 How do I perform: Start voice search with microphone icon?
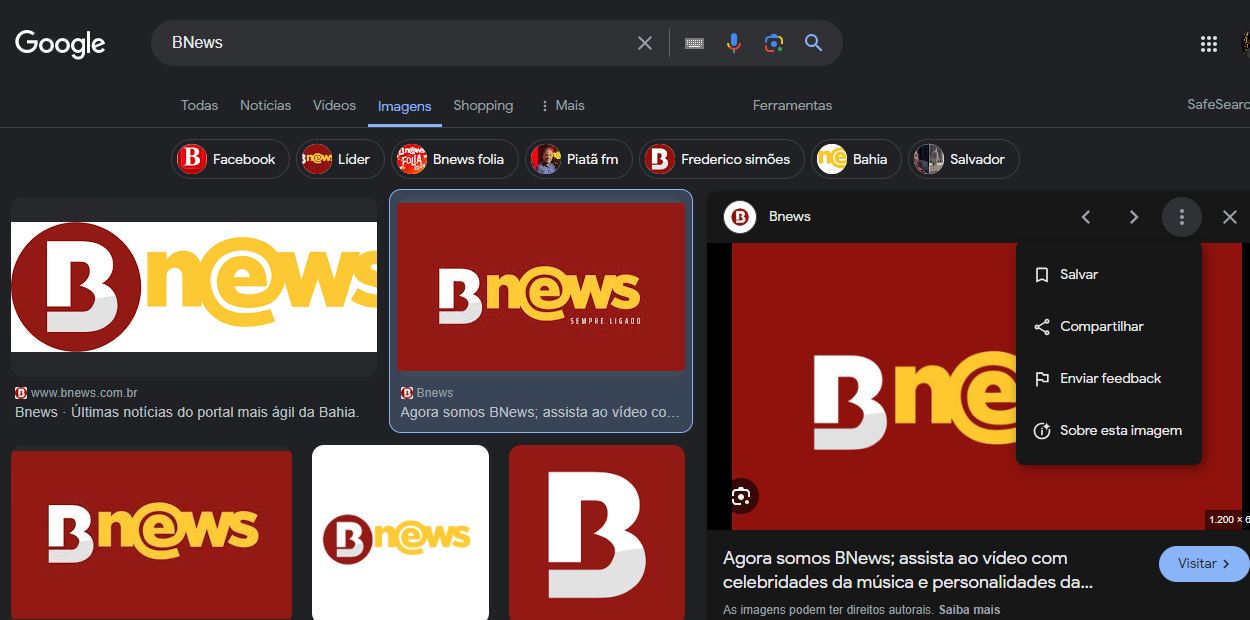pyautogui.click(x=734, y=43)
